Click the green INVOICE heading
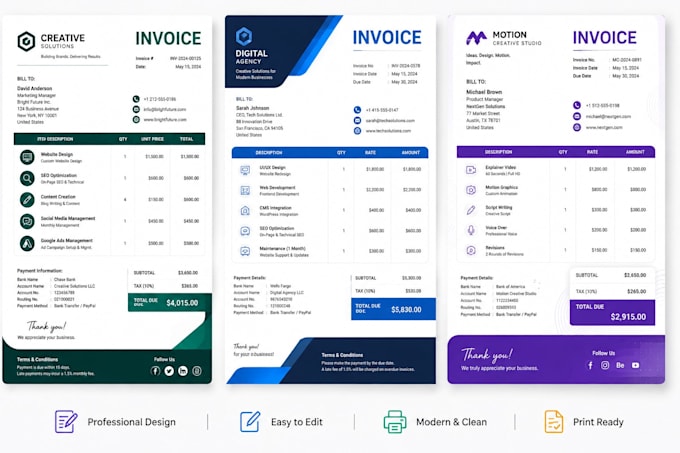Image resolution: width=680 pixels, height=453 pixels. click(x=168, y=39)
